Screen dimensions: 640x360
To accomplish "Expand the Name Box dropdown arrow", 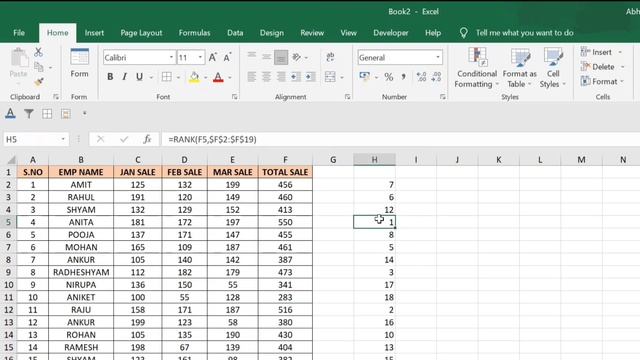I will tap(63, 140).
